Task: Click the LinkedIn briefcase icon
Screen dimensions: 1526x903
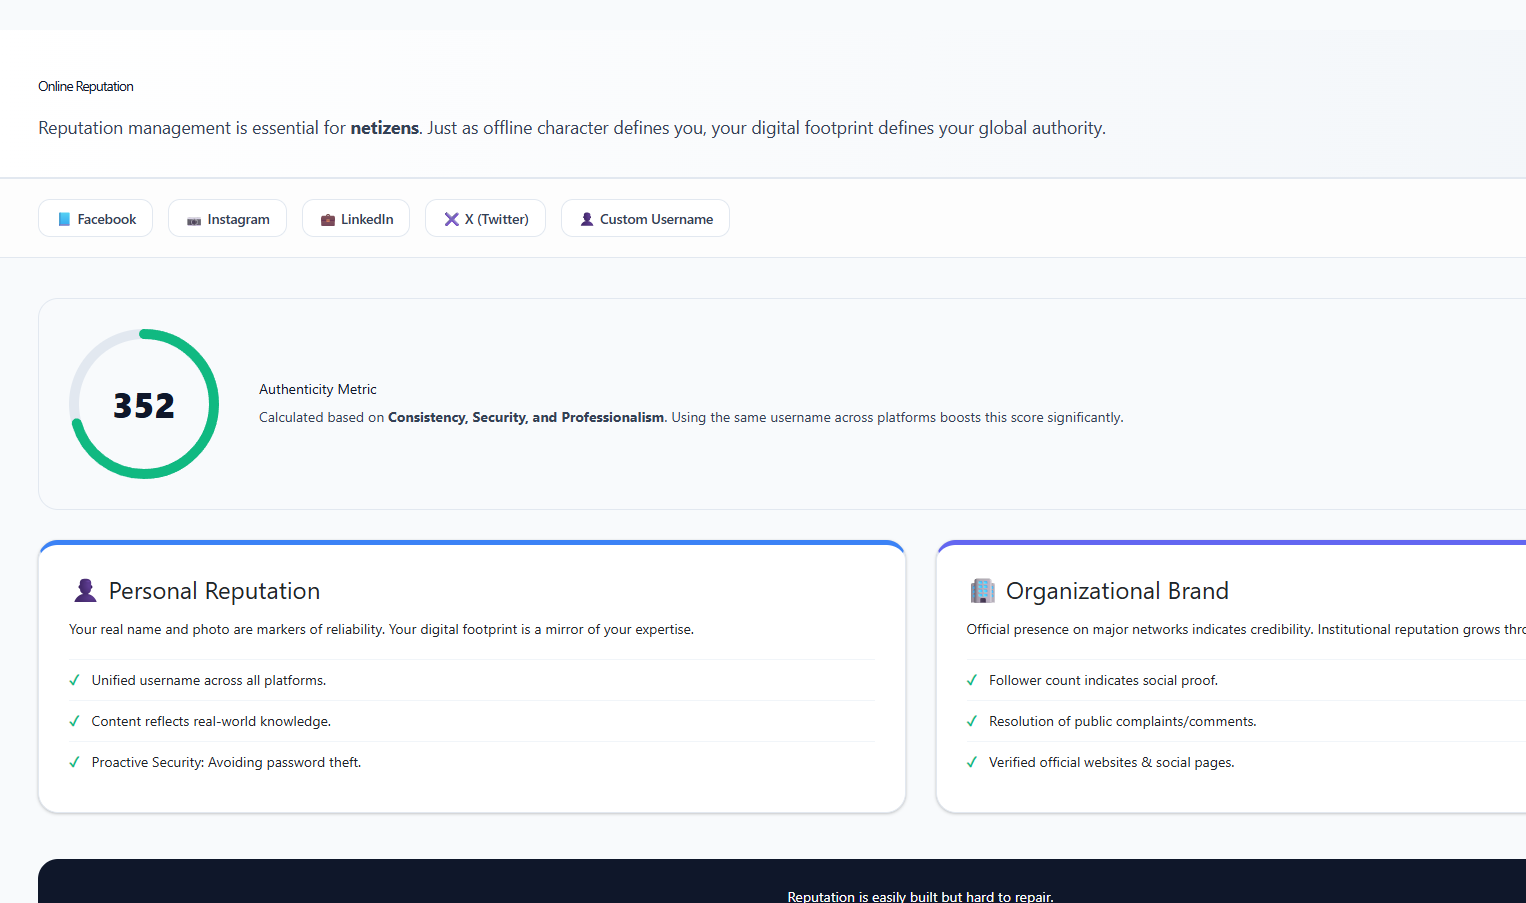Action: 327,219
